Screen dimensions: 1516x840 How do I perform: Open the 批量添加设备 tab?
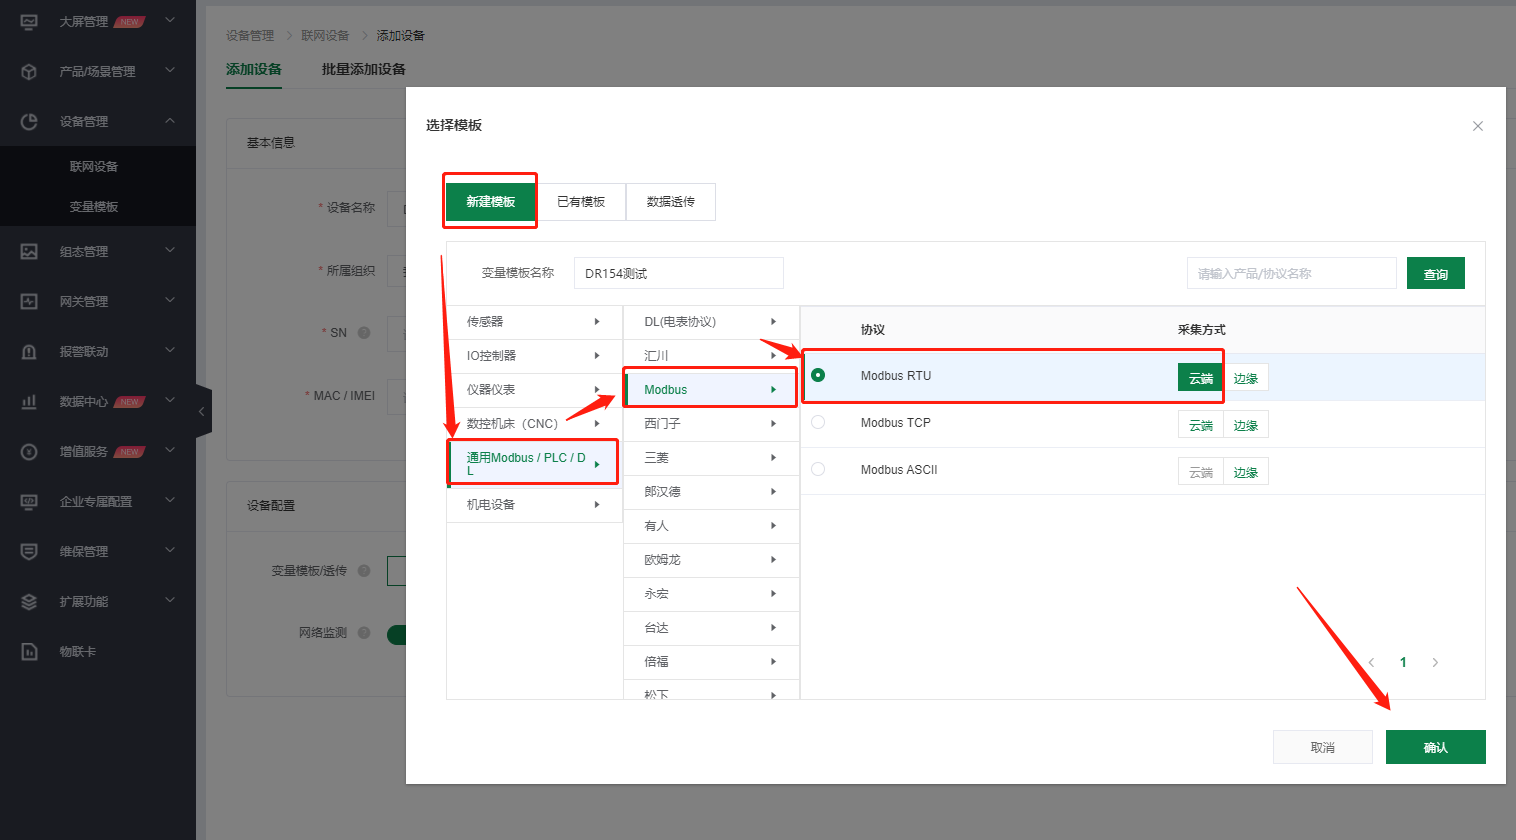[x=363, y=69]
